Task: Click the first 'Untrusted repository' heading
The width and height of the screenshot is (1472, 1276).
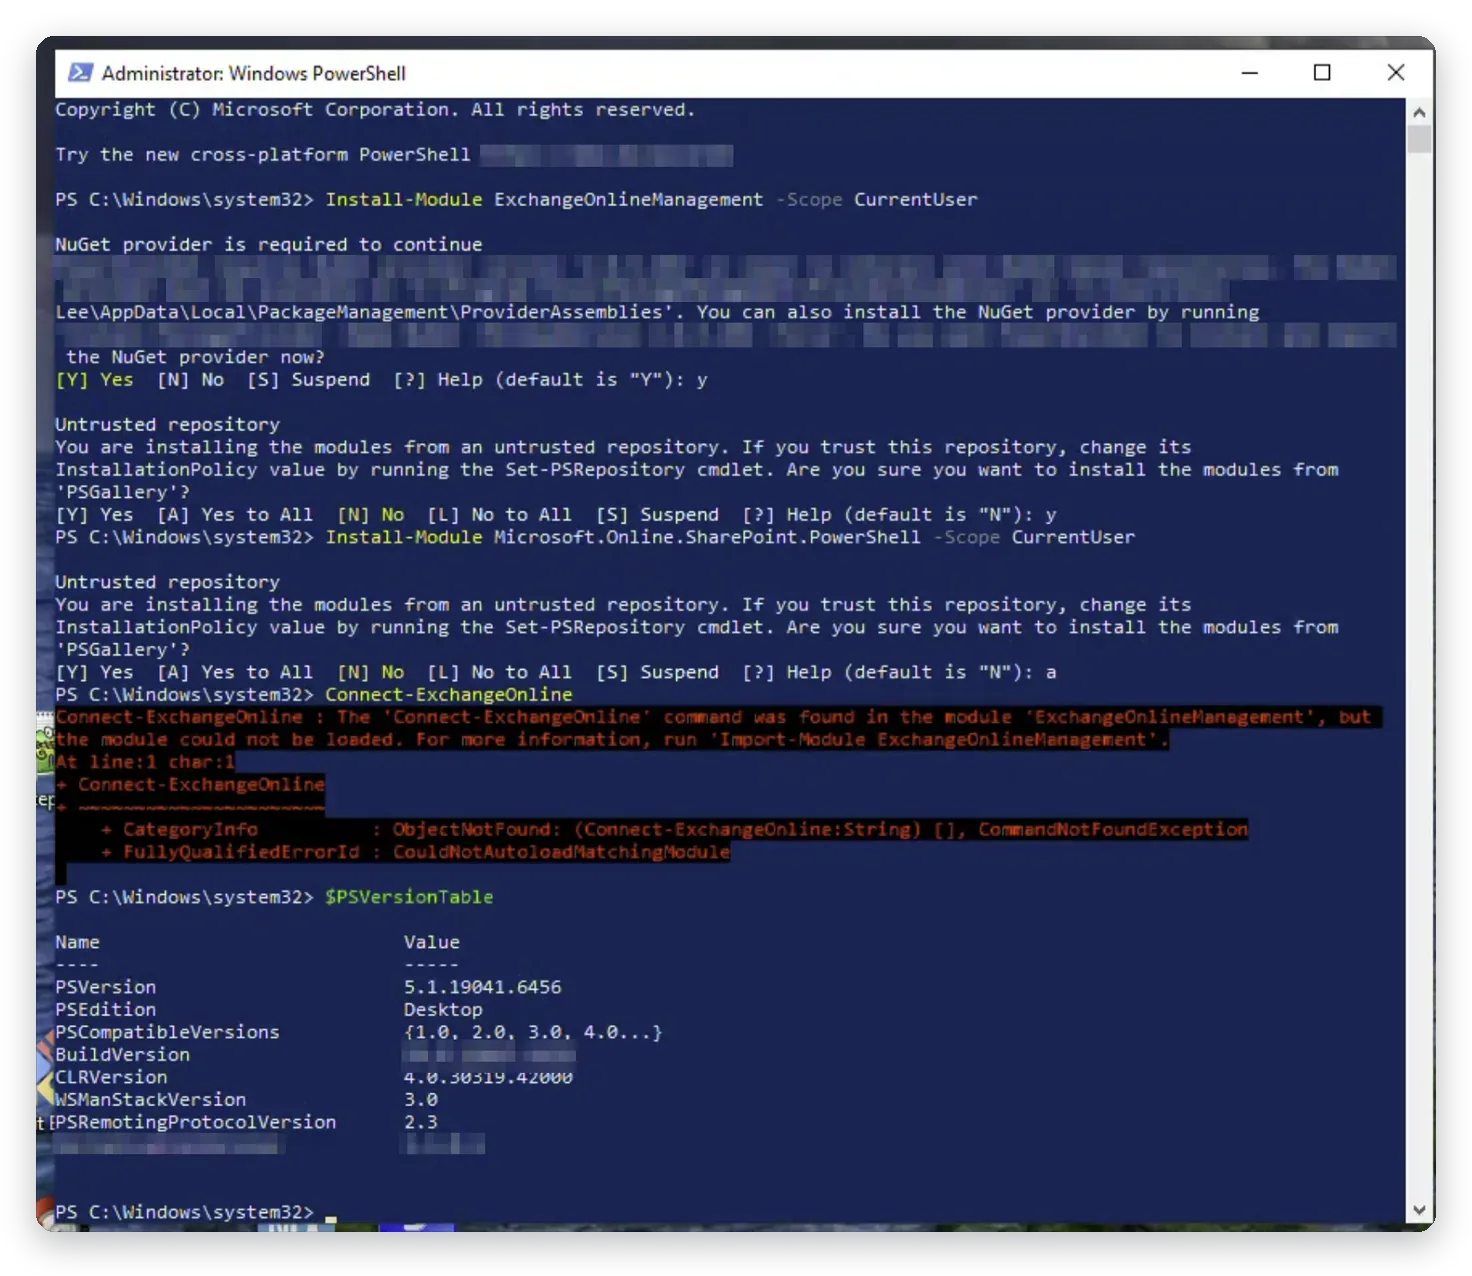Action: [x=167, y=424]
